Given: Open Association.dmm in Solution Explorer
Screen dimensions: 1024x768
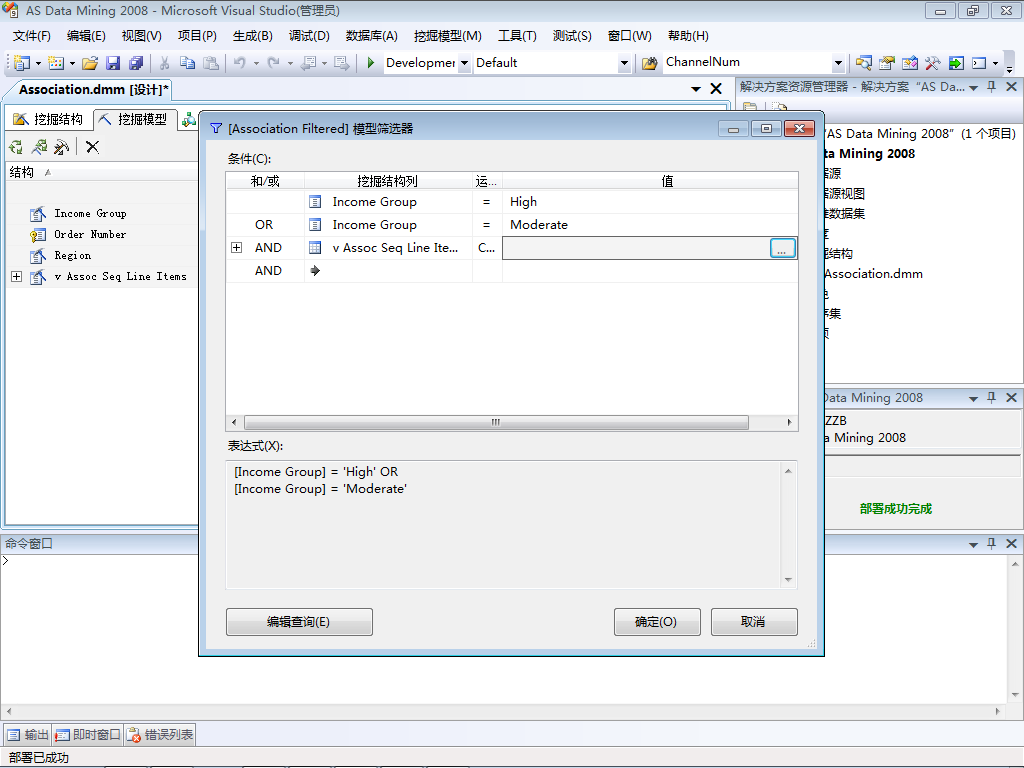Looking at the screenshot, I should [x=873, y=274].
